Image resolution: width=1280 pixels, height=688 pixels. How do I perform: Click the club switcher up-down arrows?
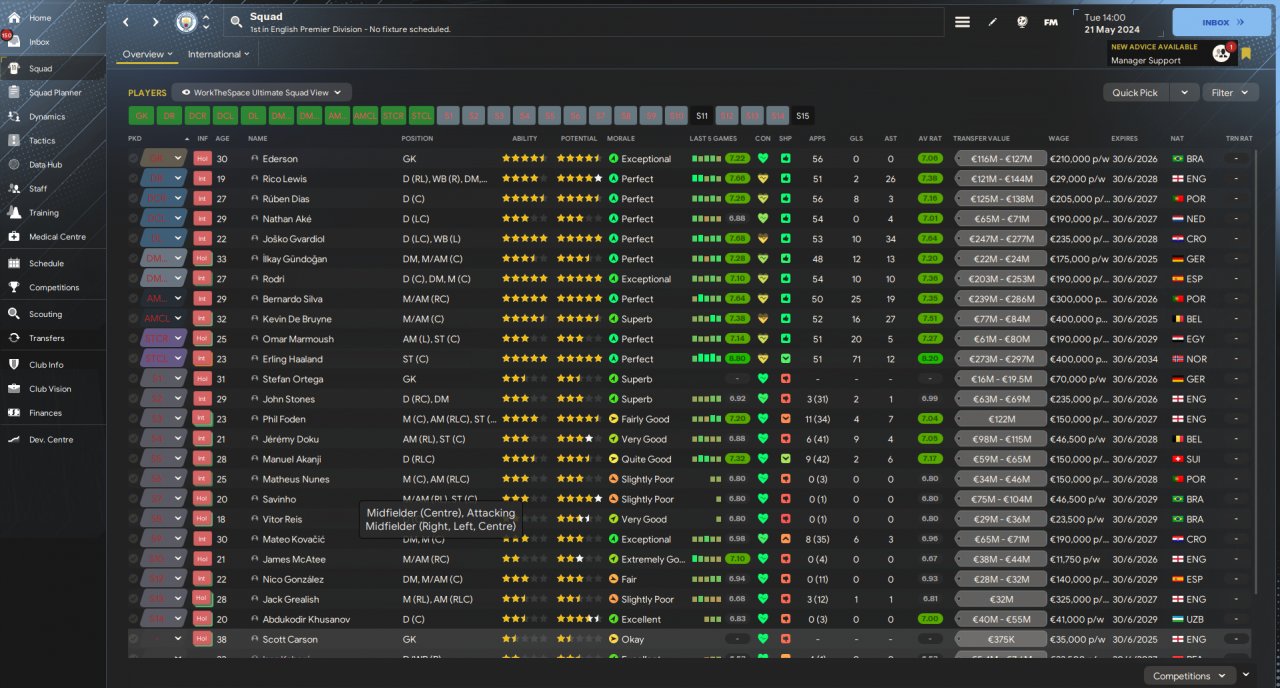pos(206,22)
